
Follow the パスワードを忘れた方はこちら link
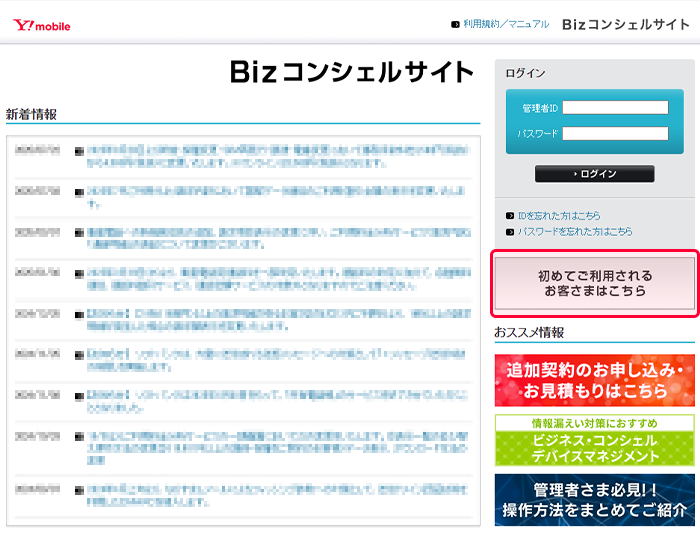coord(575,231)
